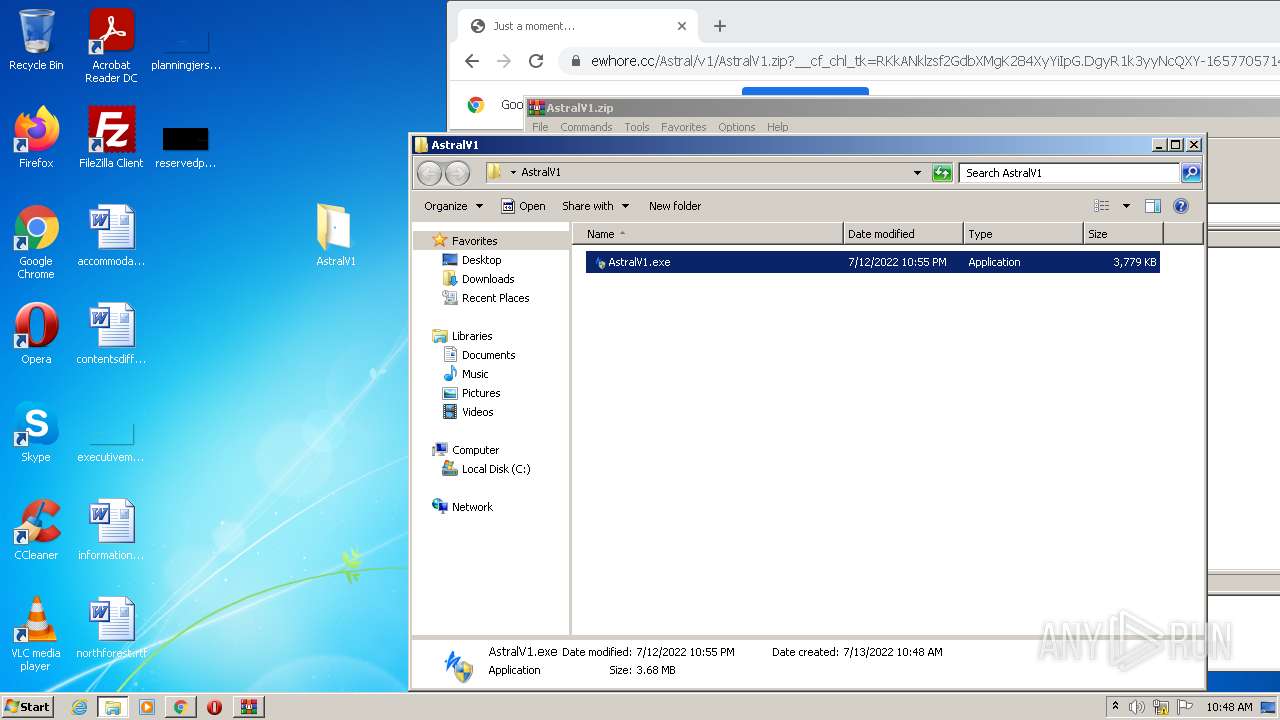
Task: Change view icon in Explorer toolbar
Action: coord(1102,206)
